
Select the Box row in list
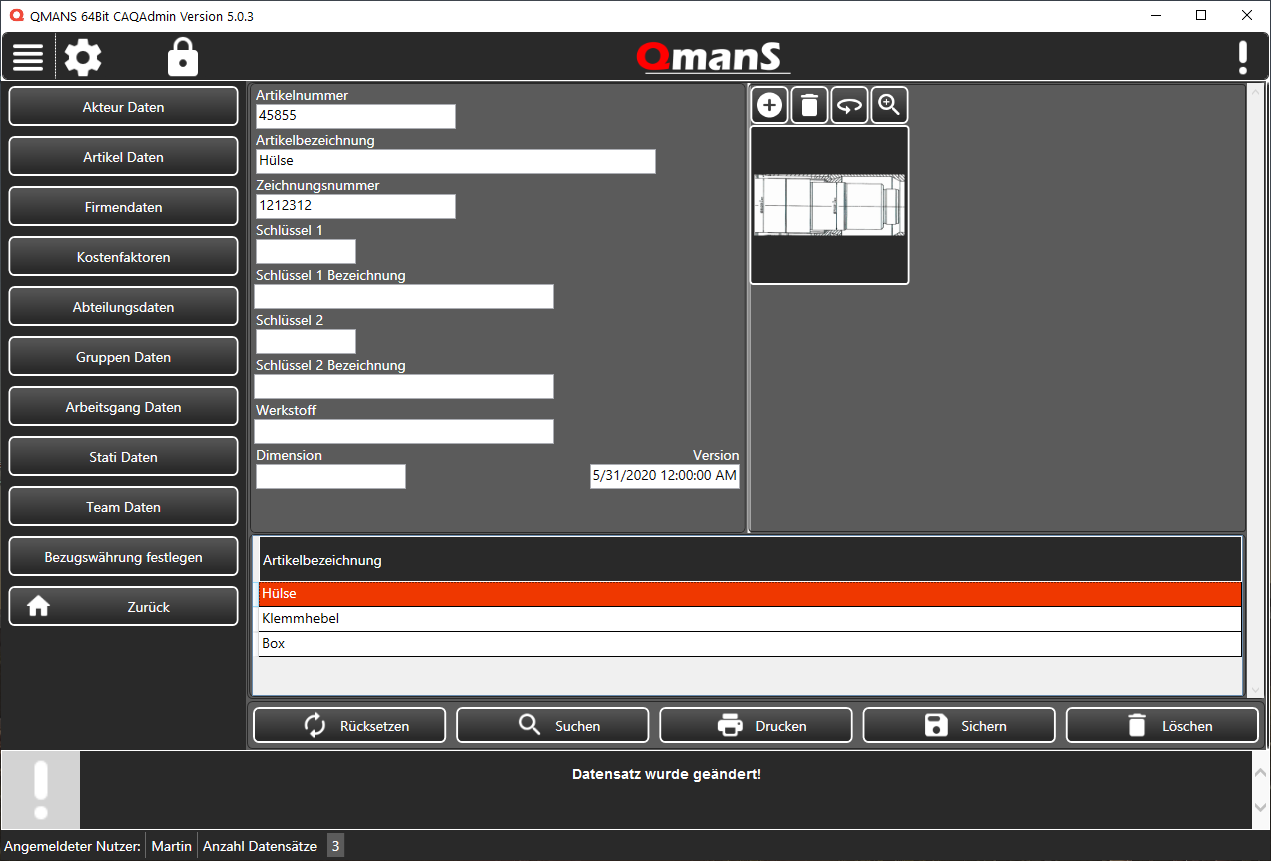[x=750, y=644]
